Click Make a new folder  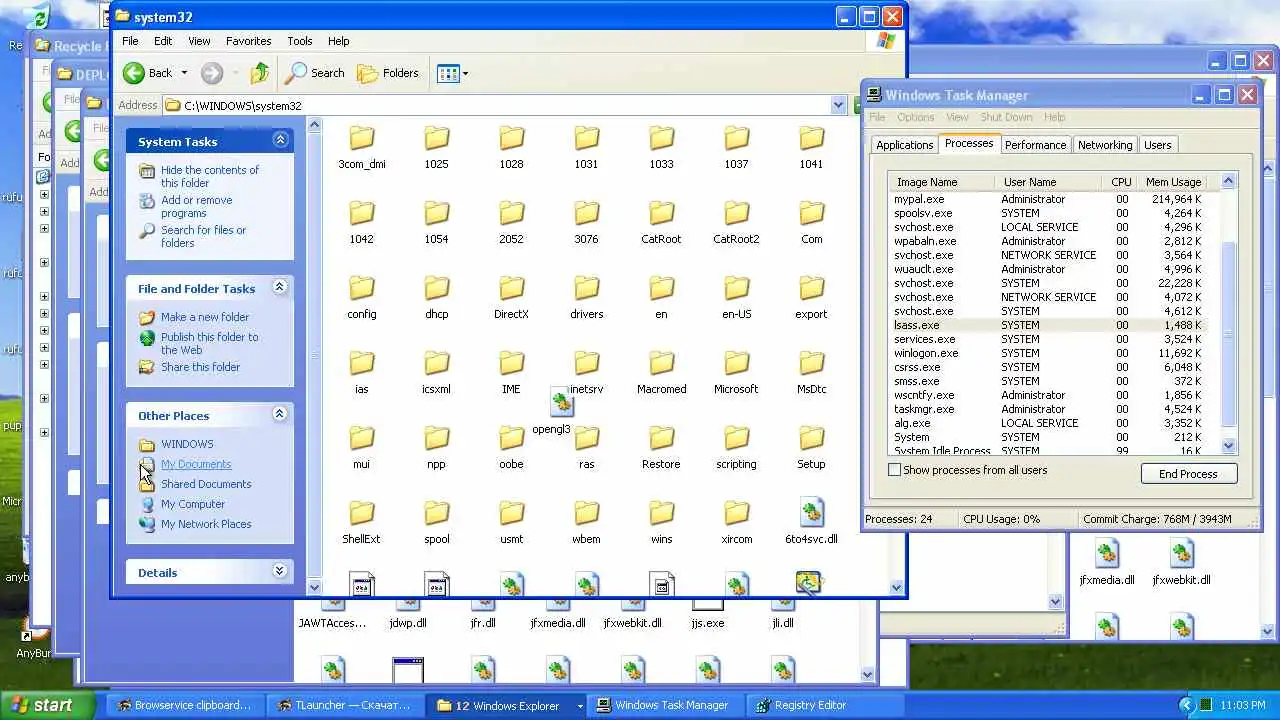point(205,317)
